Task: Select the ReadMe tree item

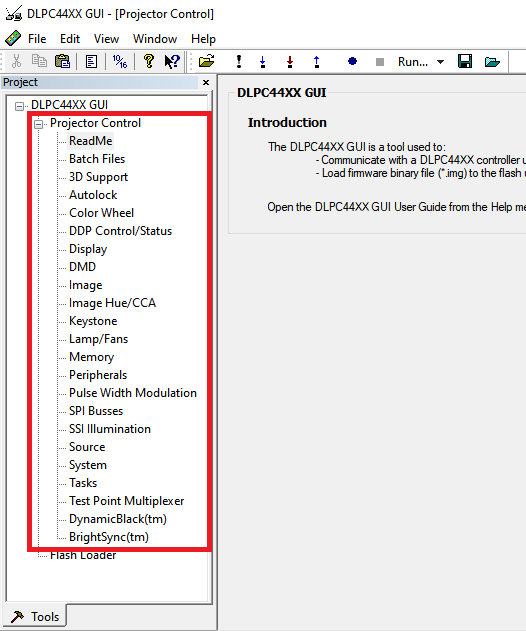Action: (x=91, y=141)
